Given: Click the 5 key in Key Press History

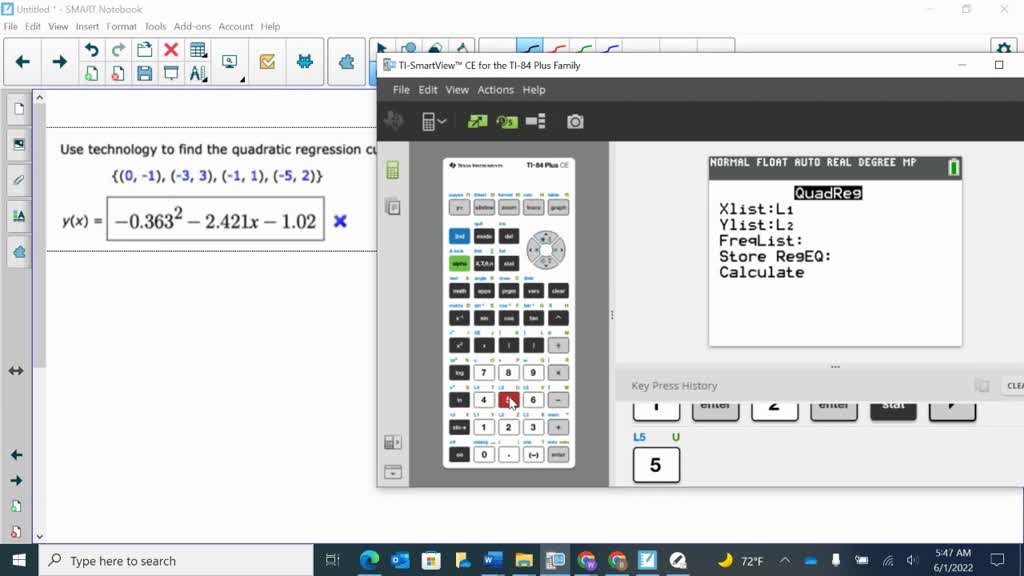Looking at the screenshot, I should tap(656, 465).
